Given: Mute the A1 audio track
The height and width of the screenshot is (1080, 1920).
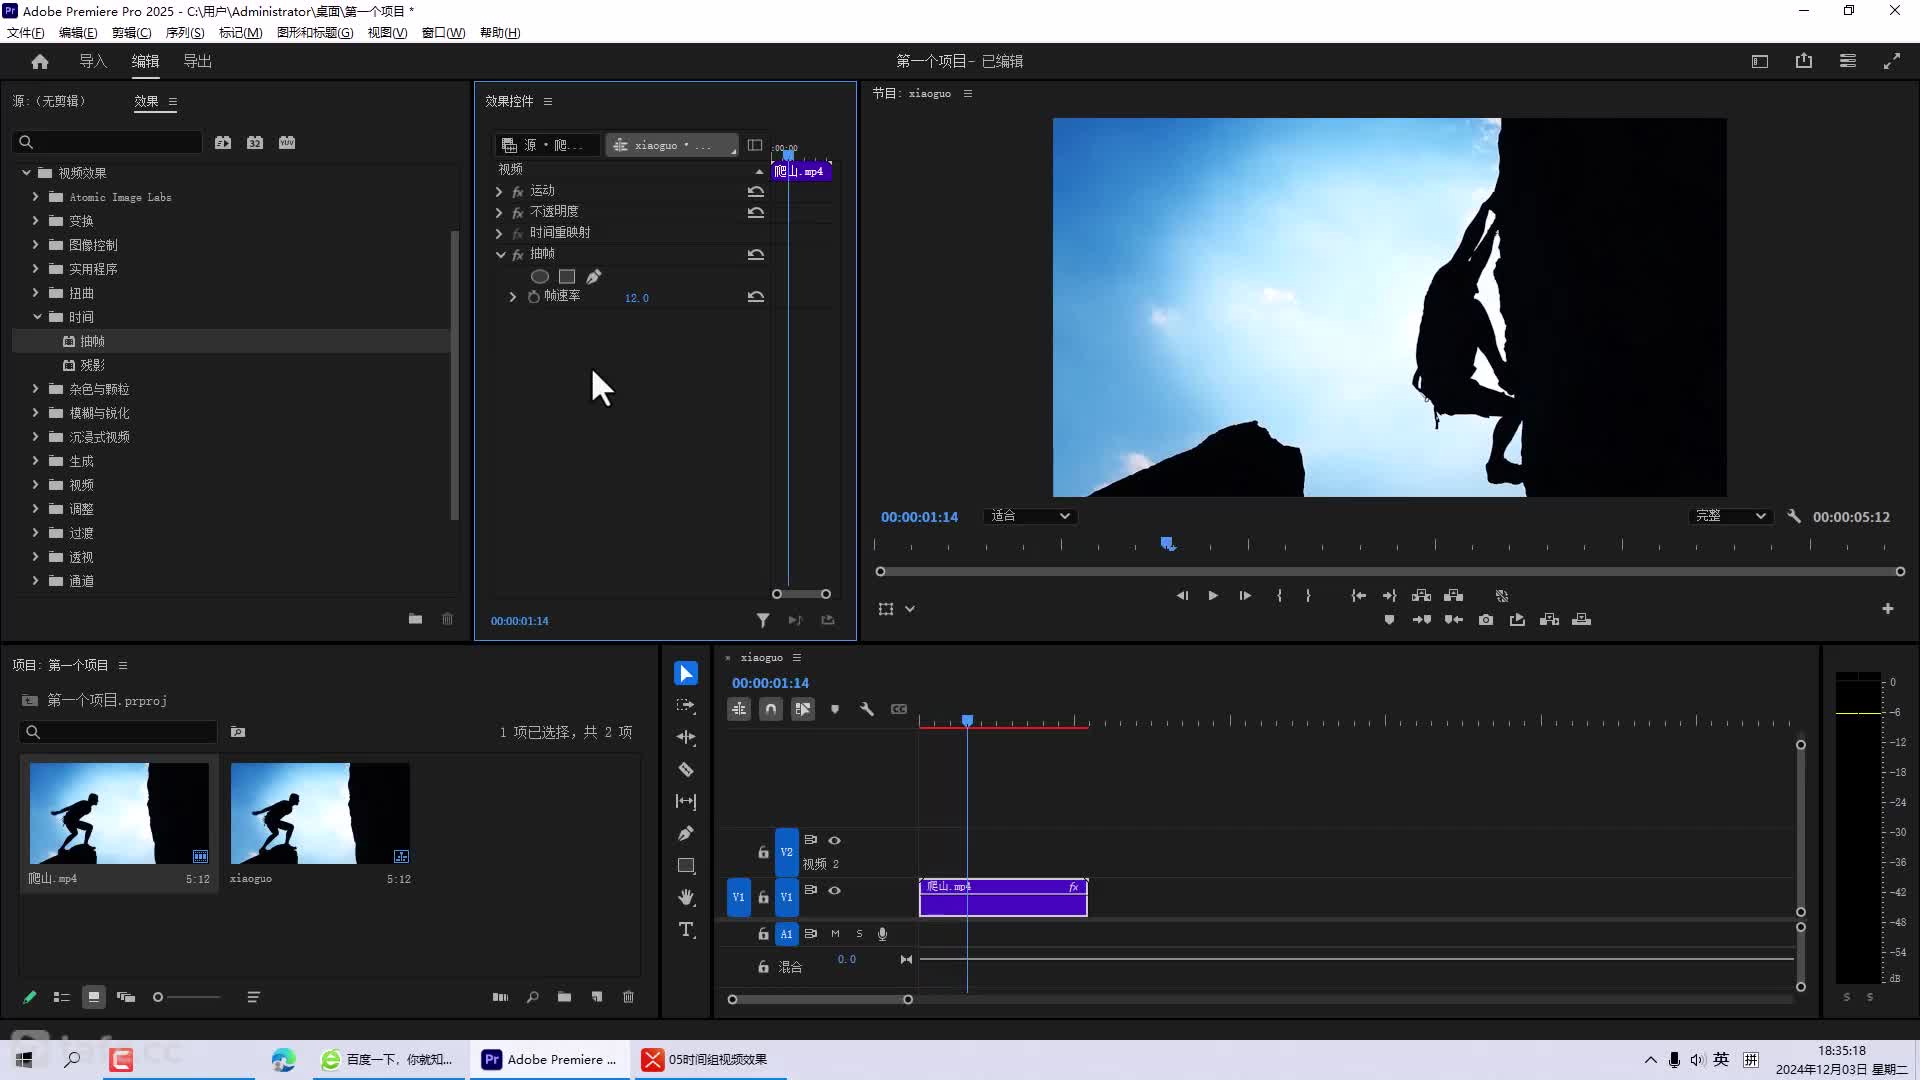Looking at the screenshot, I should pyautogui.click(x=835, y=934).
